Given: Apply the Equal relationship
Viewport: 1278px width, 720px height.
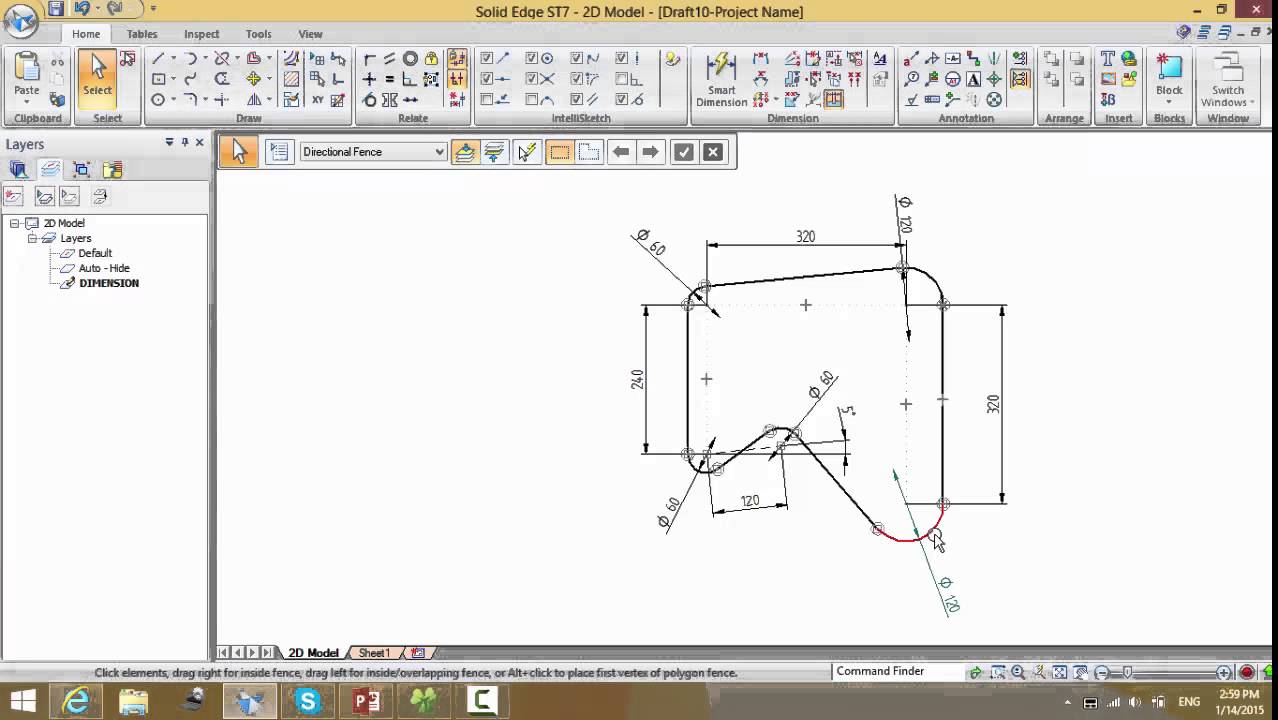Looking at the screenshot, I should pyautogui.click(x=390, y=78).
